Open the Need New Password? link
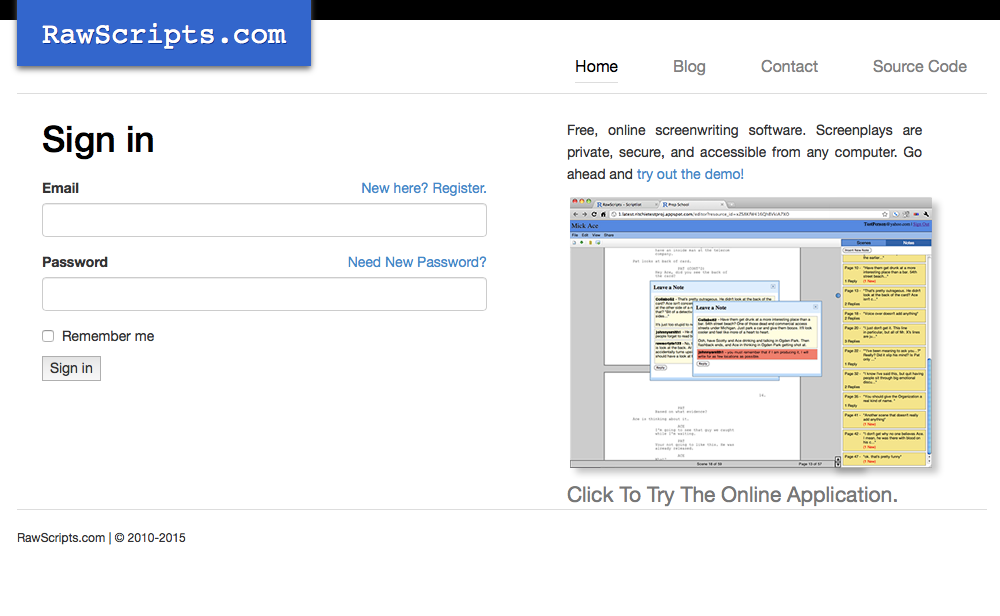The width and height of the screenshot is (1000, 616). [x=416, y=262]
